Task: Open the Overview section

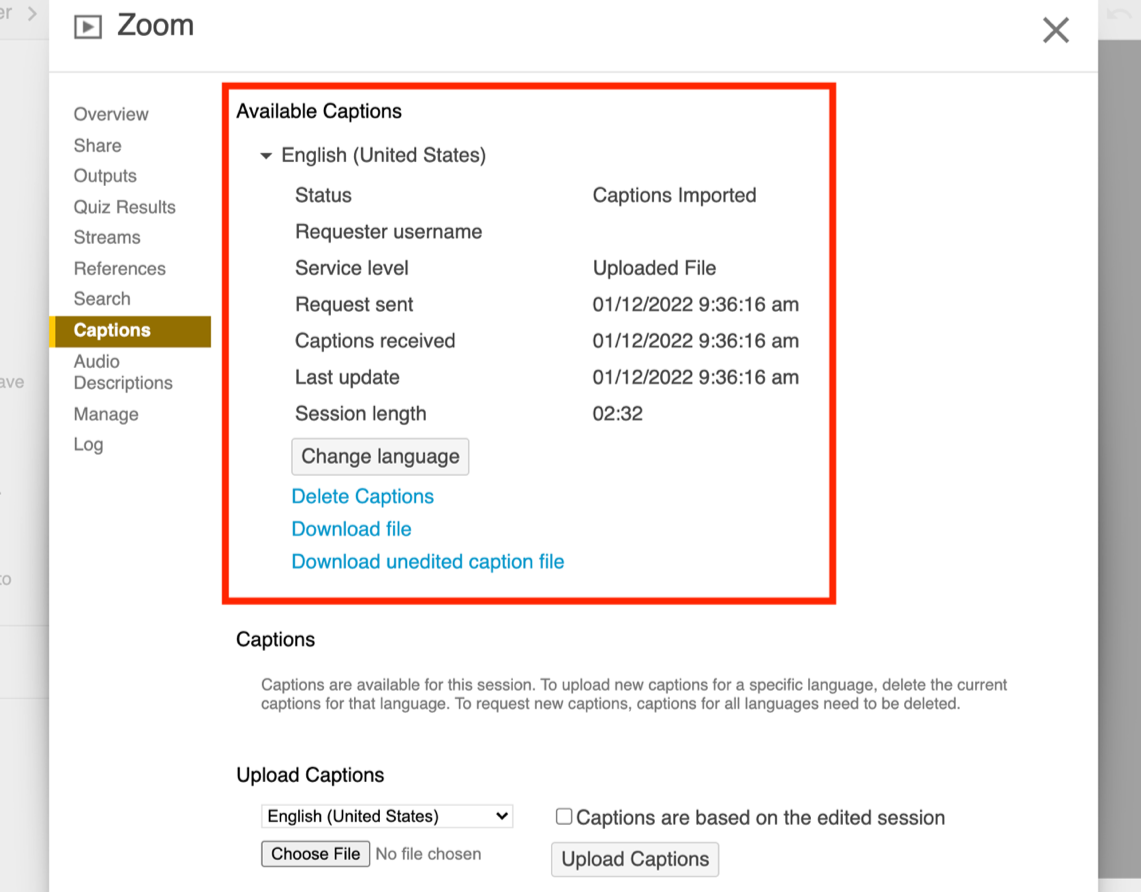Action: click(x=111, y=114)
